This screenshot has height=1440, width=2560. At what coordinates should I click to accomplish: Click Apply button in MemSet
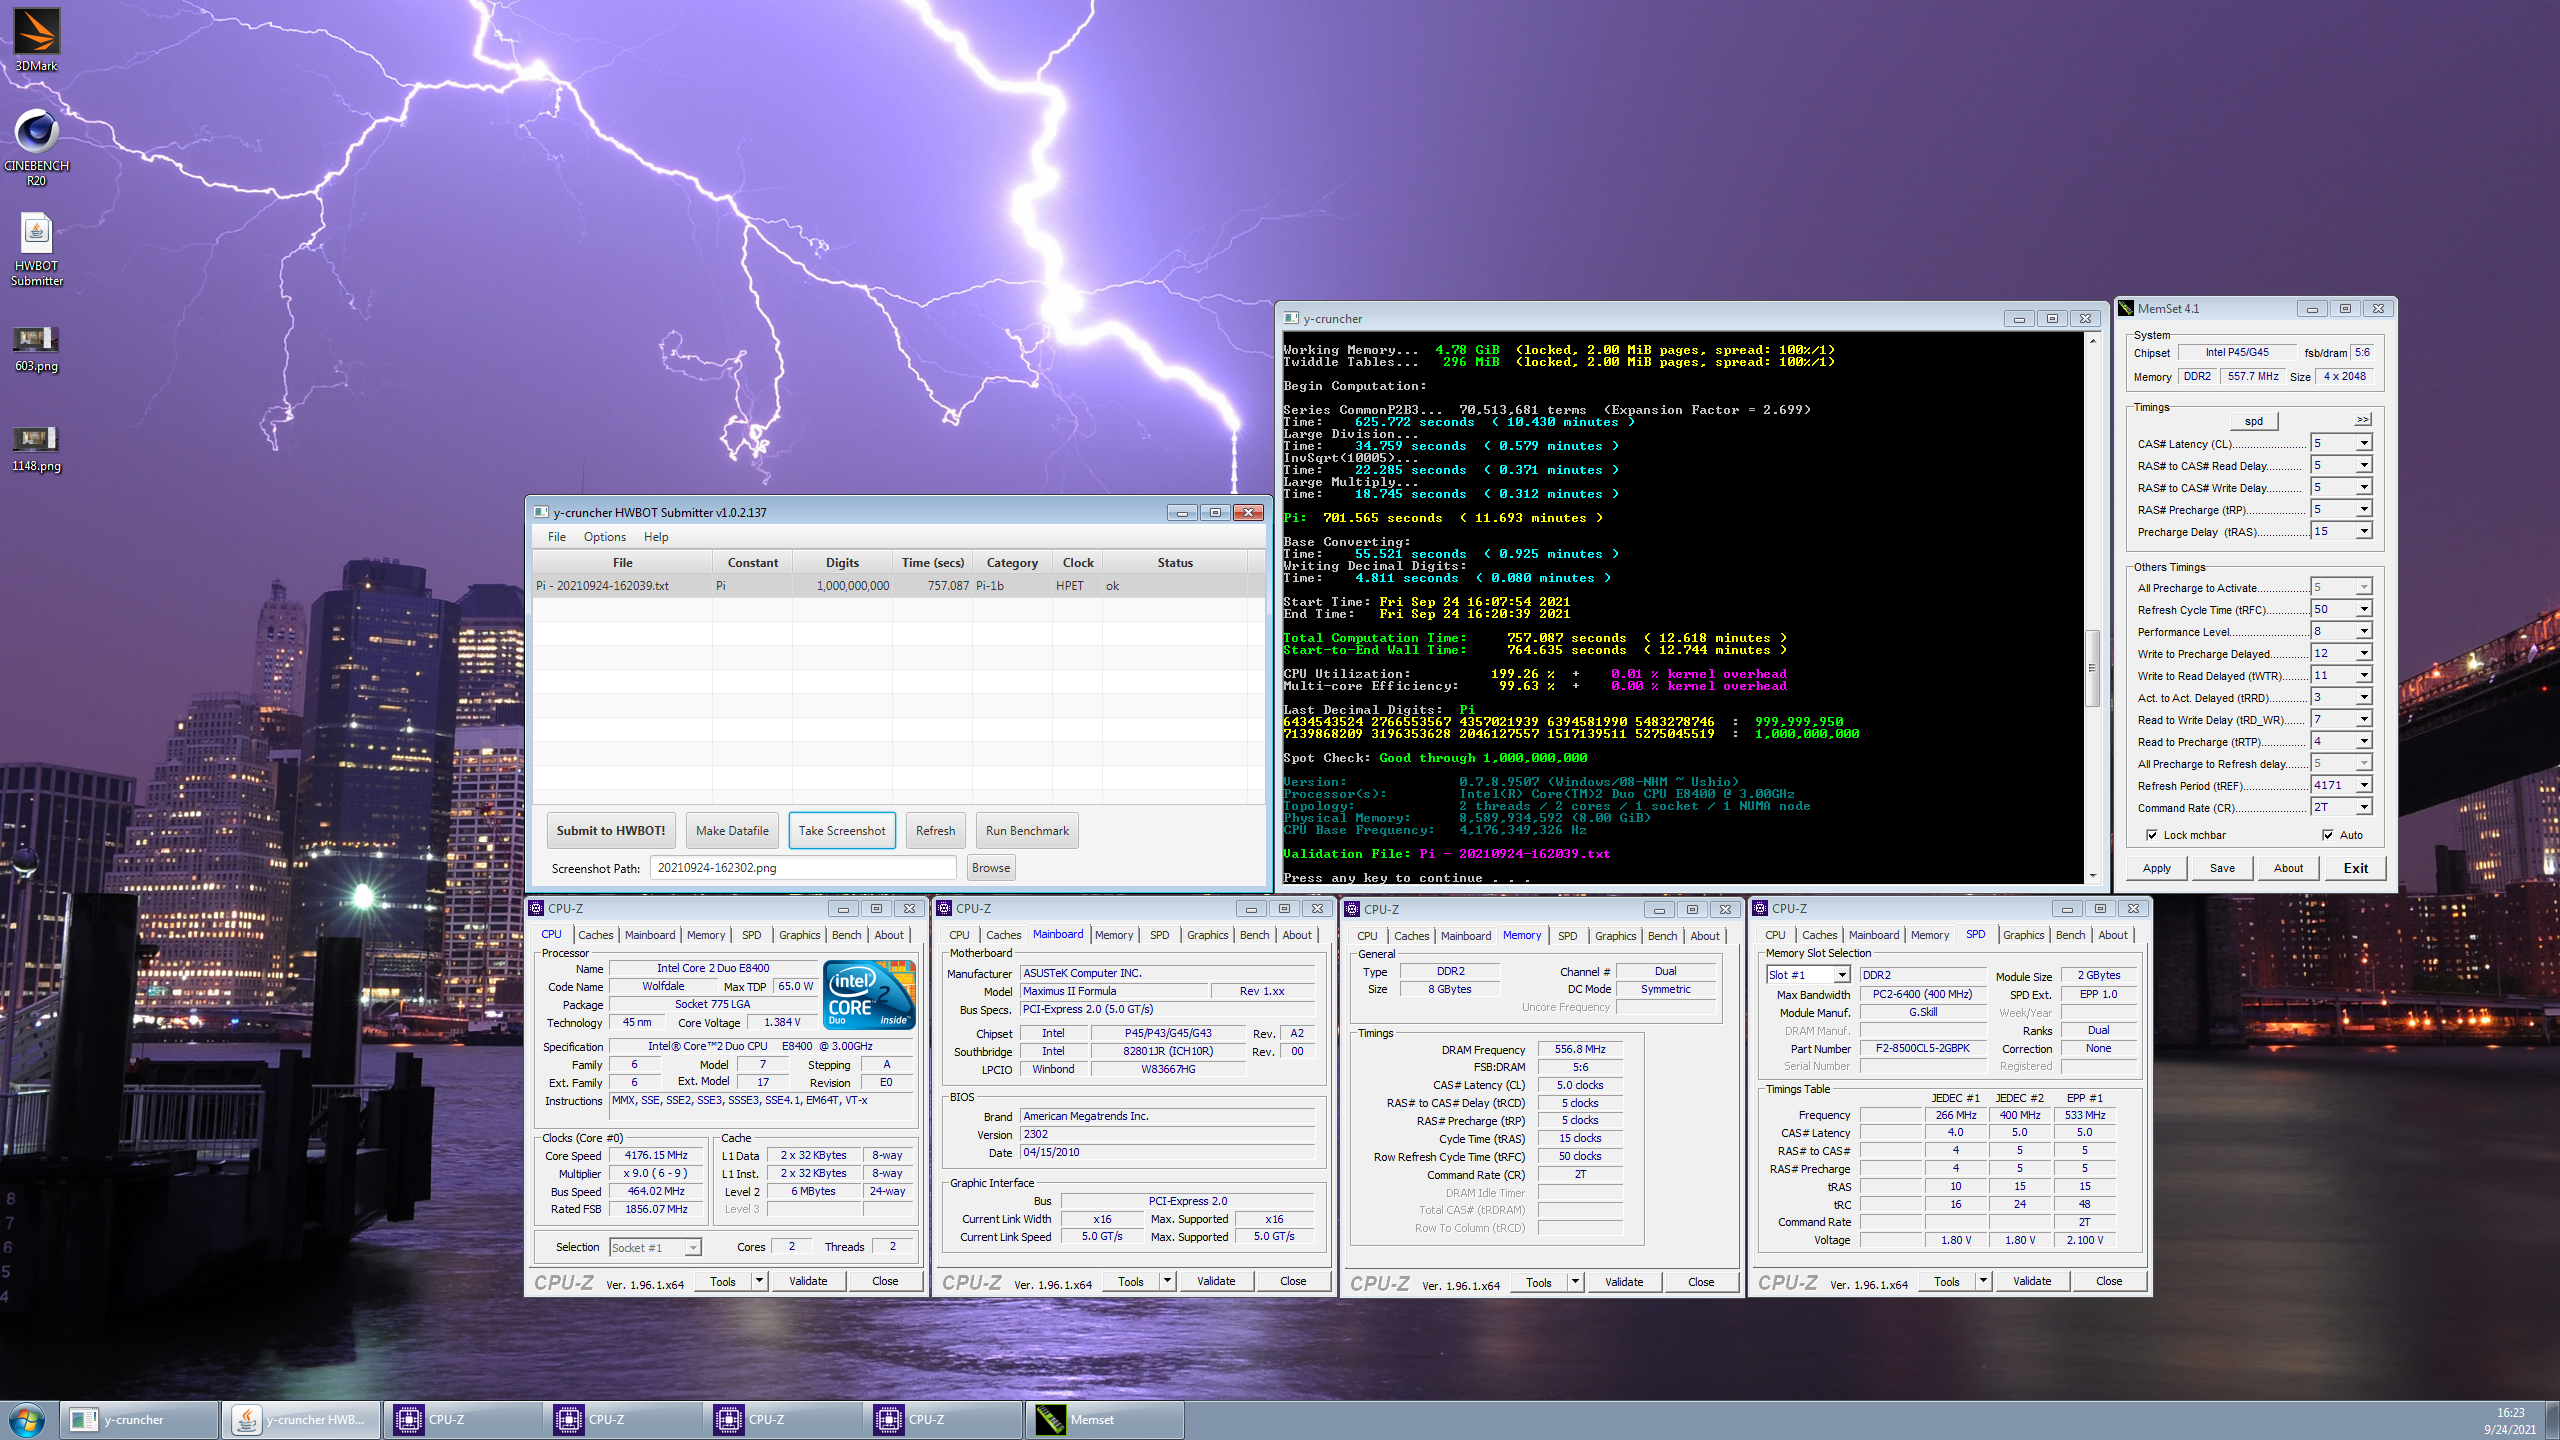click(2157, 868)
